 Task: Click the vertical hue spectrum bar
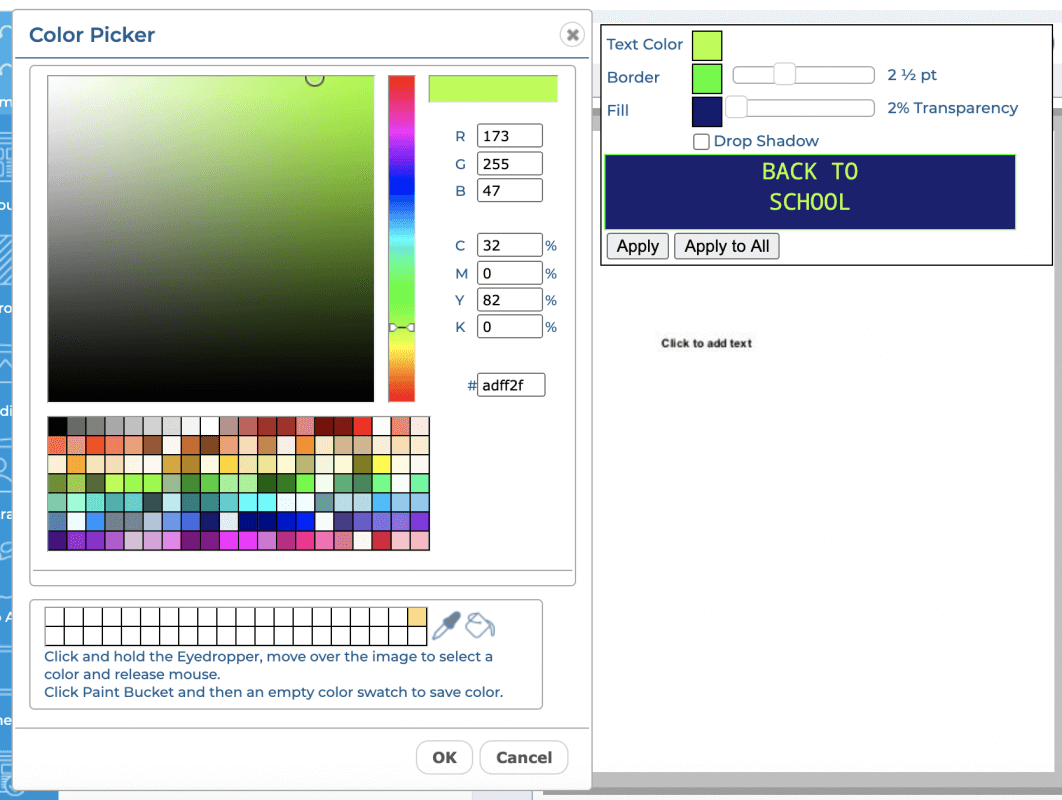point(401,200)
